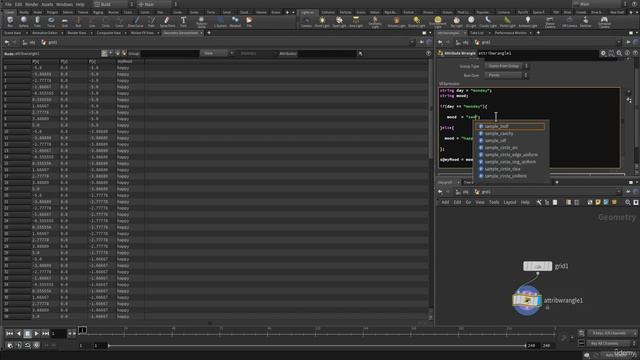
Task: Add an Area Light from the shelf
Action: (x=356, y=22)
